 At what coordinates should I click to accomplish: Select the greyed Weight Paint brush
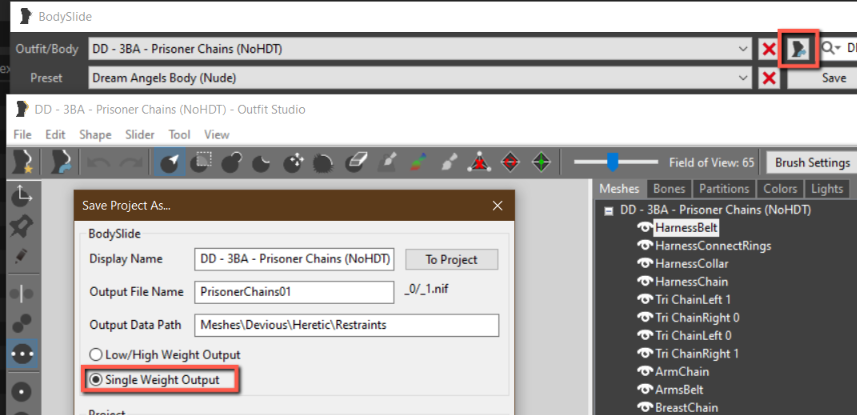388,162
